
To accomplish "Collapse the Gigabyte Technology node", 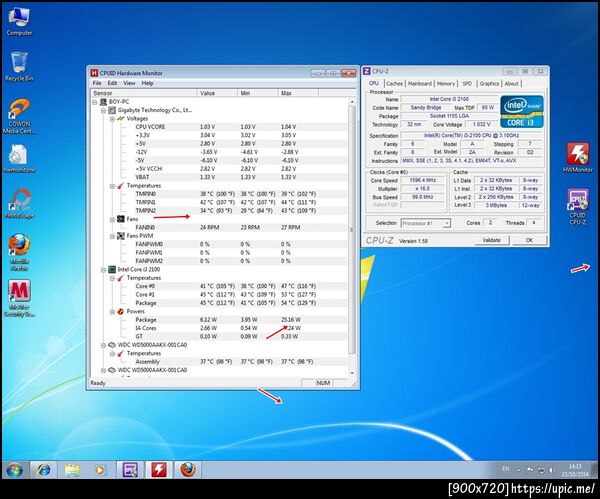I will 103,110.
